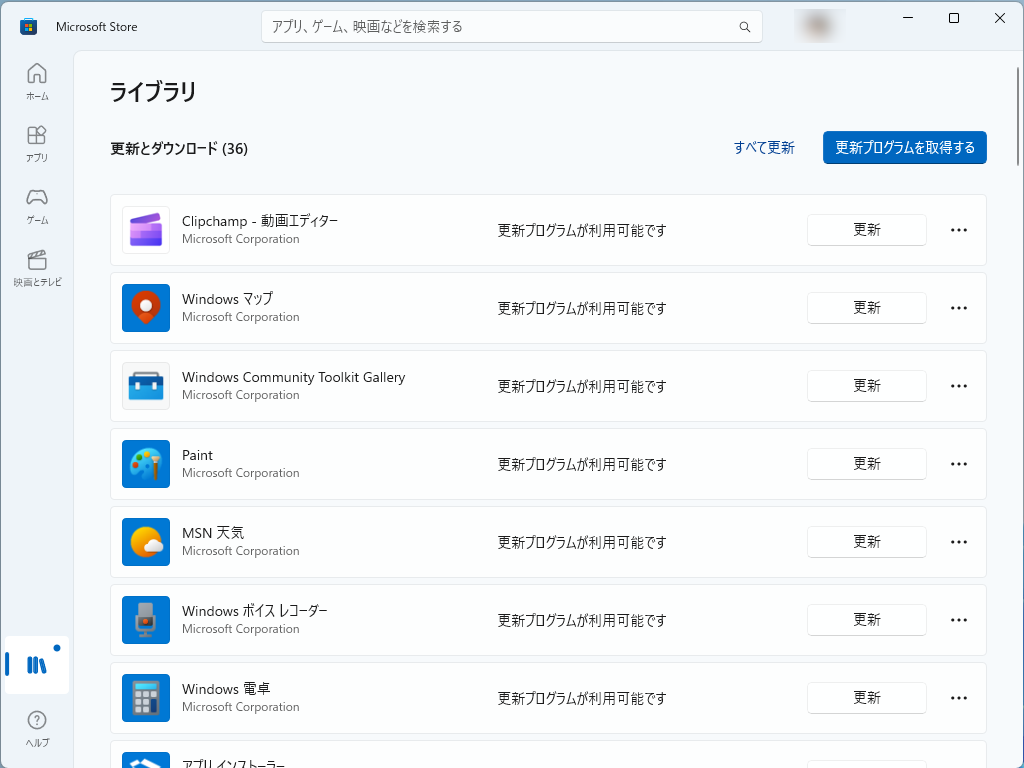
Task: Open the Windows Community Toolkit Gallery icon
Action: point(146,385)
